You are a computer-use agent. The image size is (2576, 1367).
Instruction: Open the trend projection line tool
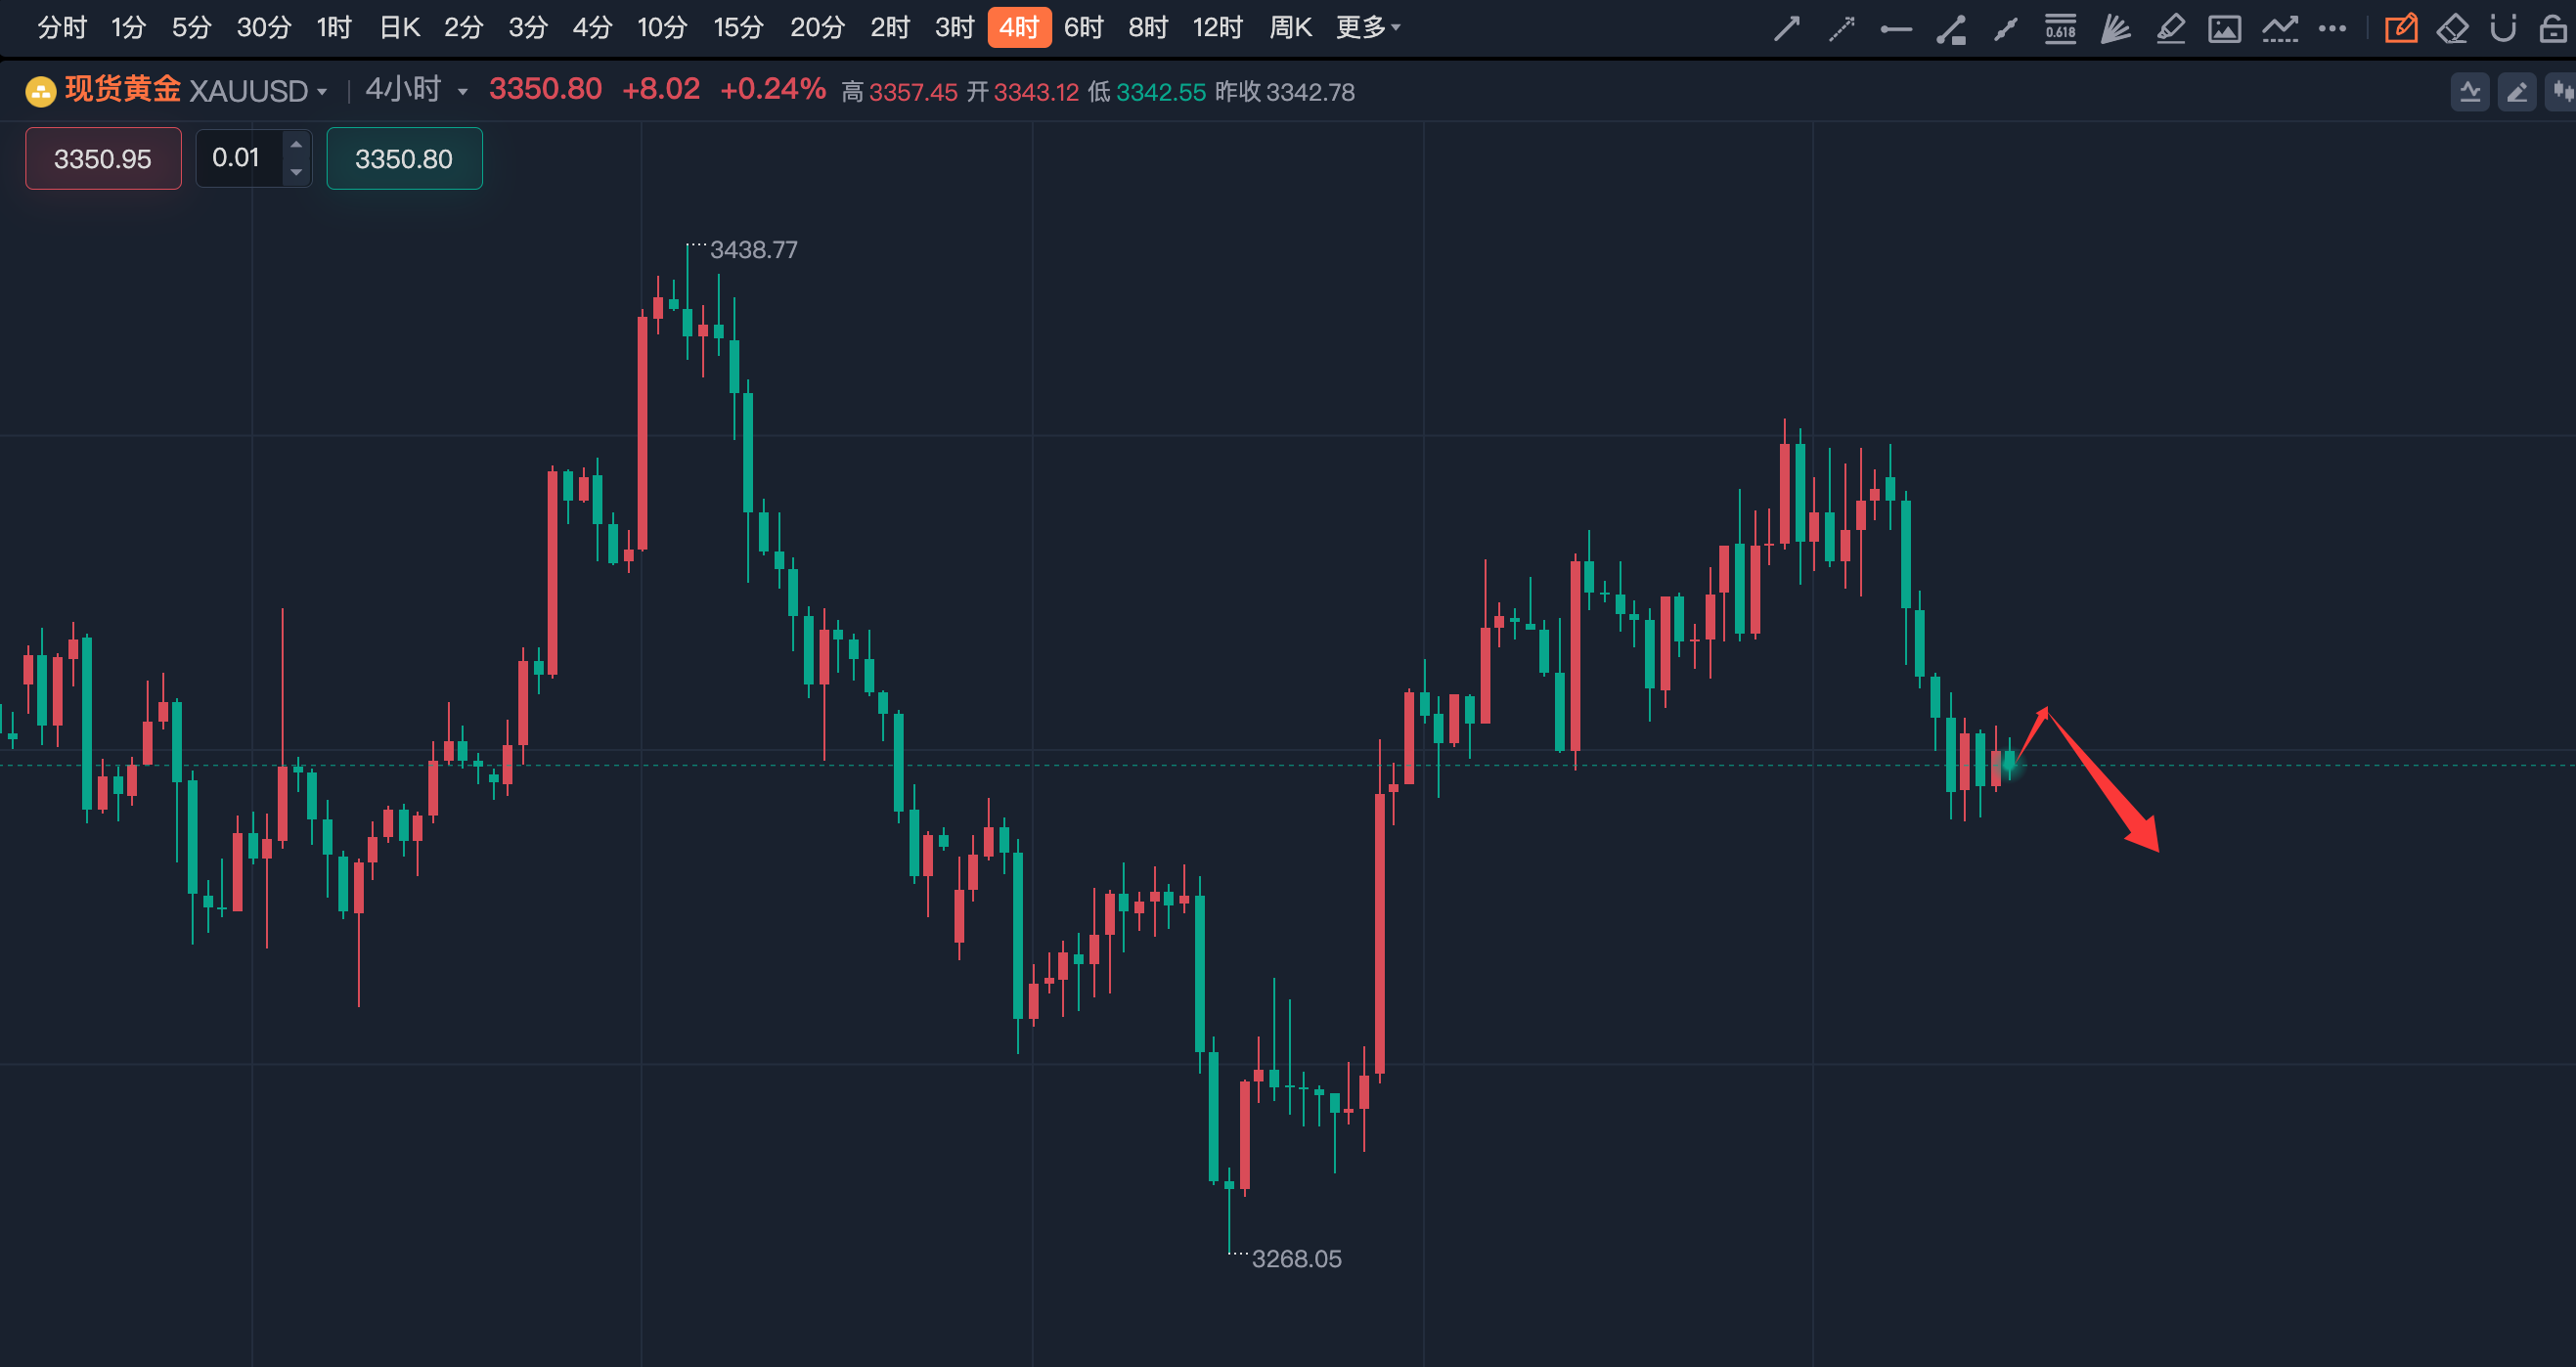click(2279, 29)
